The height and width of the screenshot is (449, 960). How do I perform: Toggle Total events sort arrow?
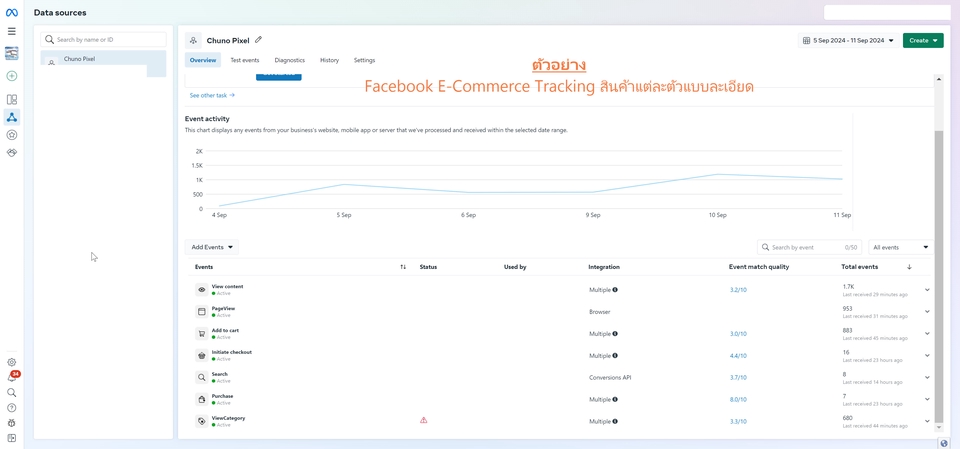coord(909,267)
